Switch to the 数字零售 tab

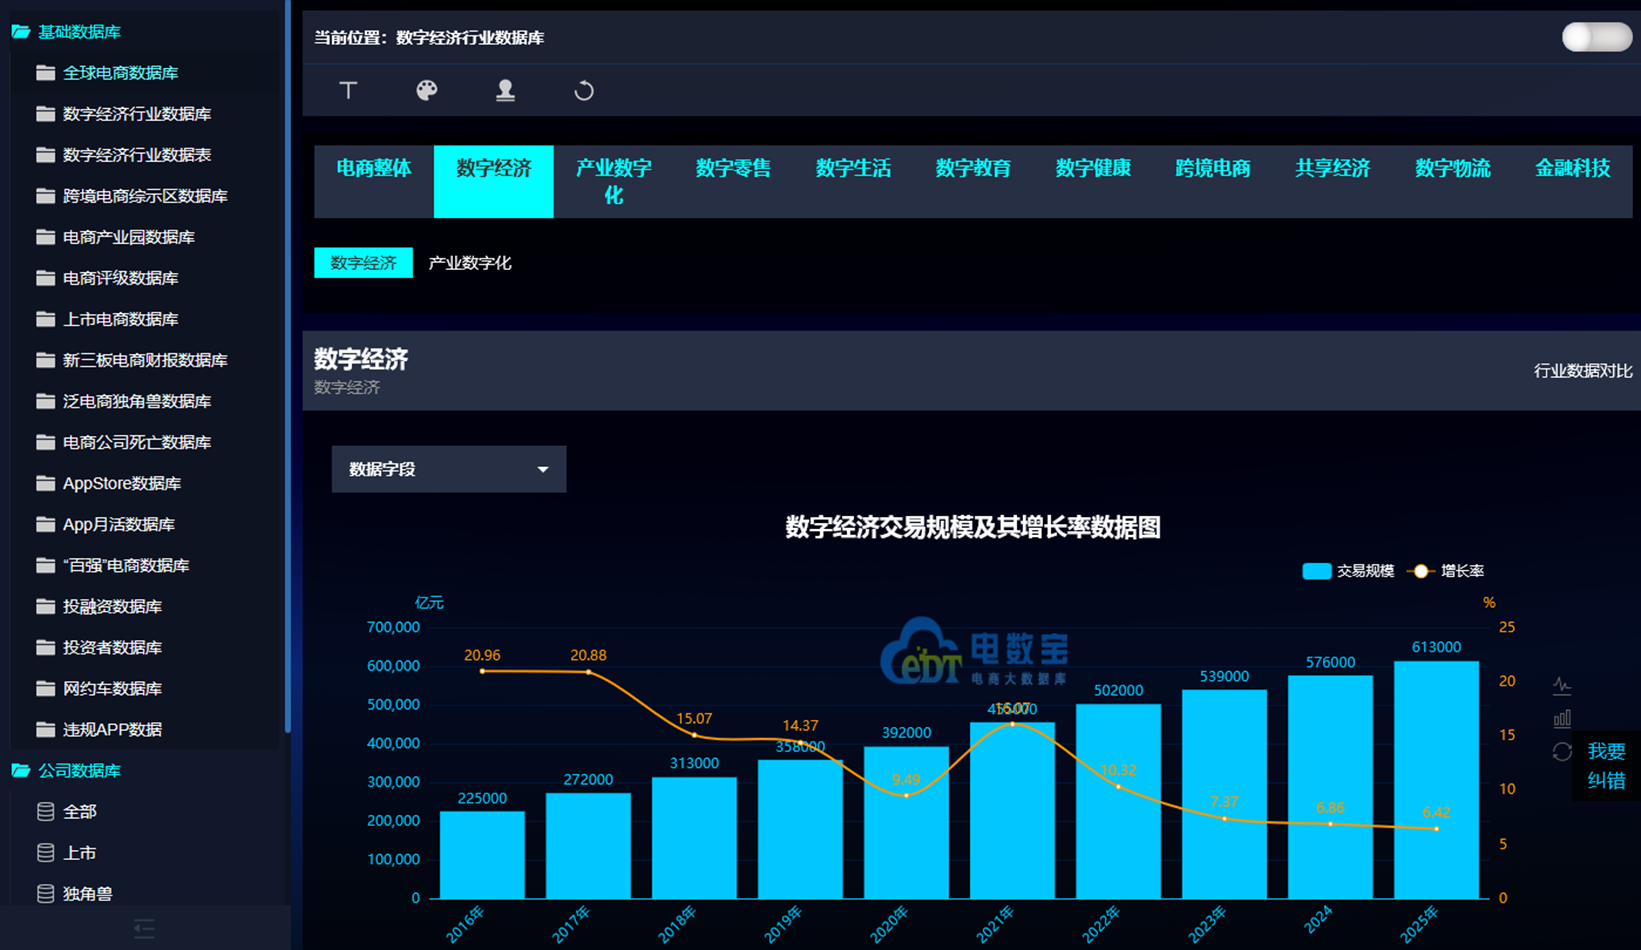click(x=733, y=169)
